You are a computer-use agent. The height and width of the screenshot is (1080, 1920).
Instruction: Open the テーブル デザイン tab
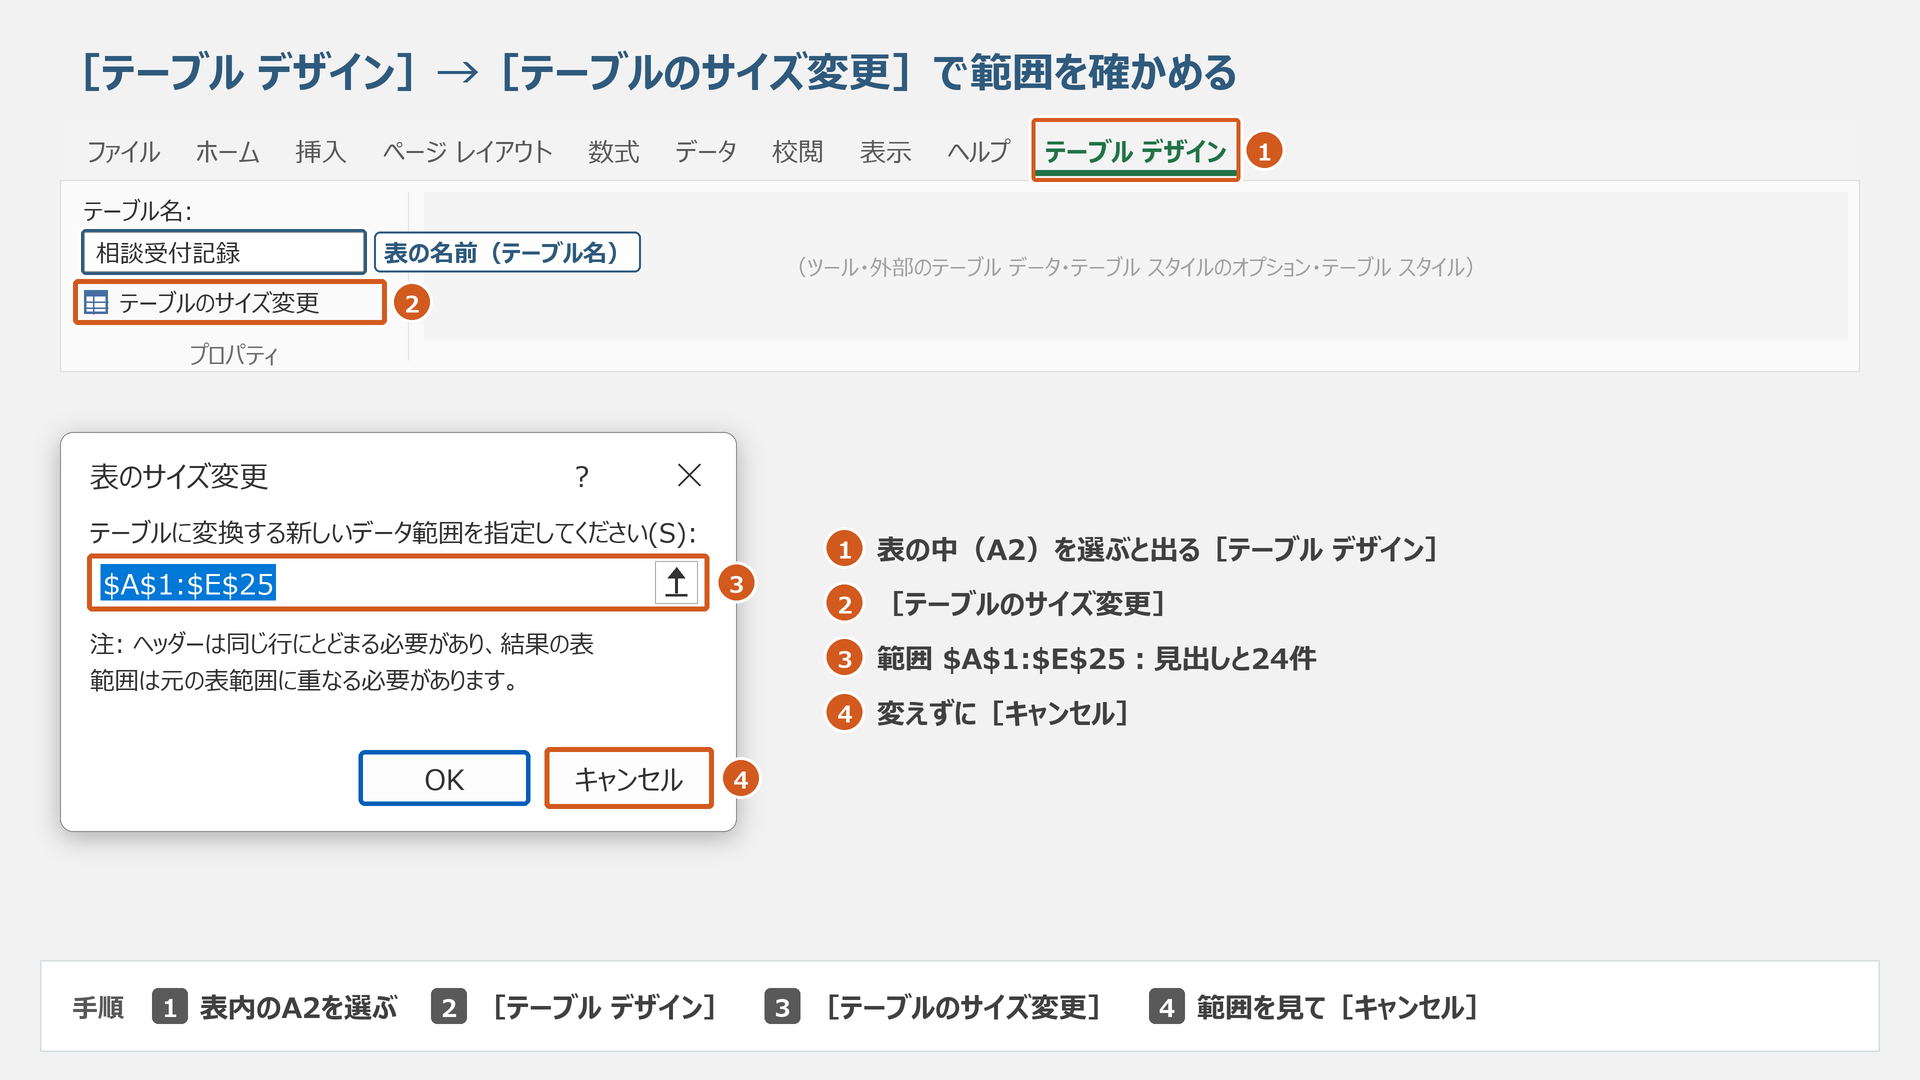click(x=1135, y=151)
